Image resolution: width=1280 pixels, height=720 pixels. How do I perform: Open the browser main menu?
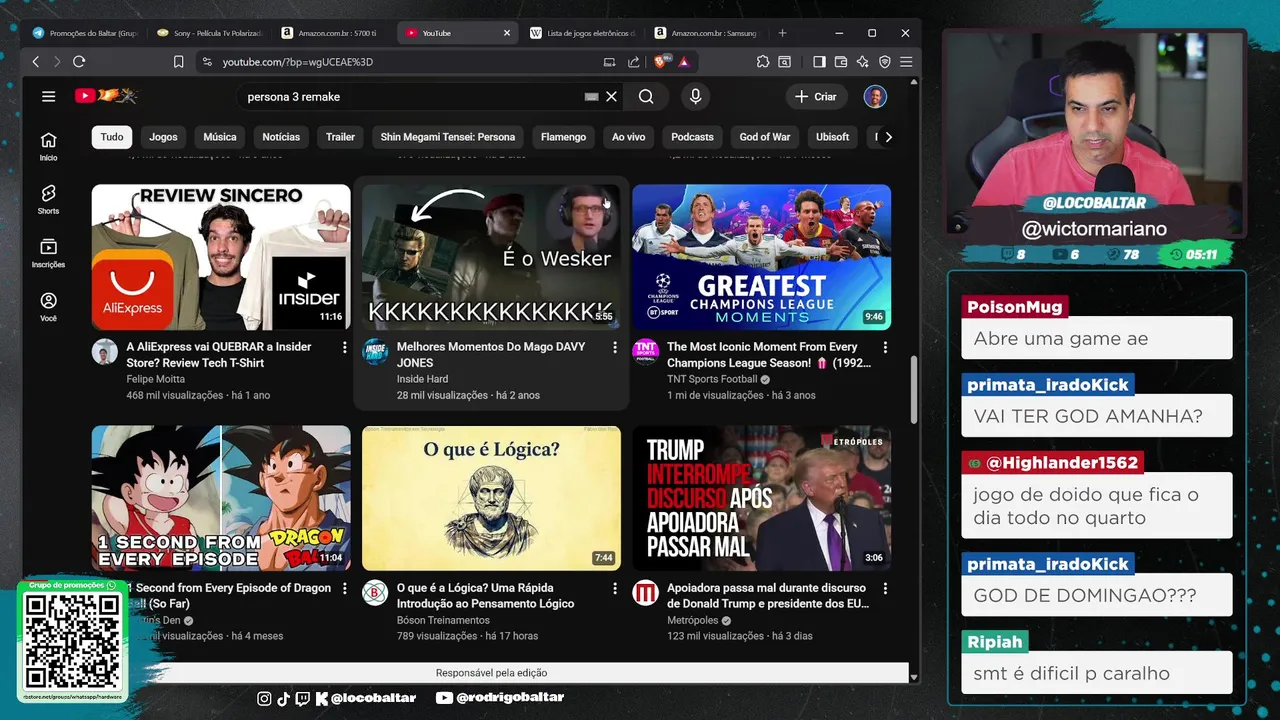coord(906,62)
